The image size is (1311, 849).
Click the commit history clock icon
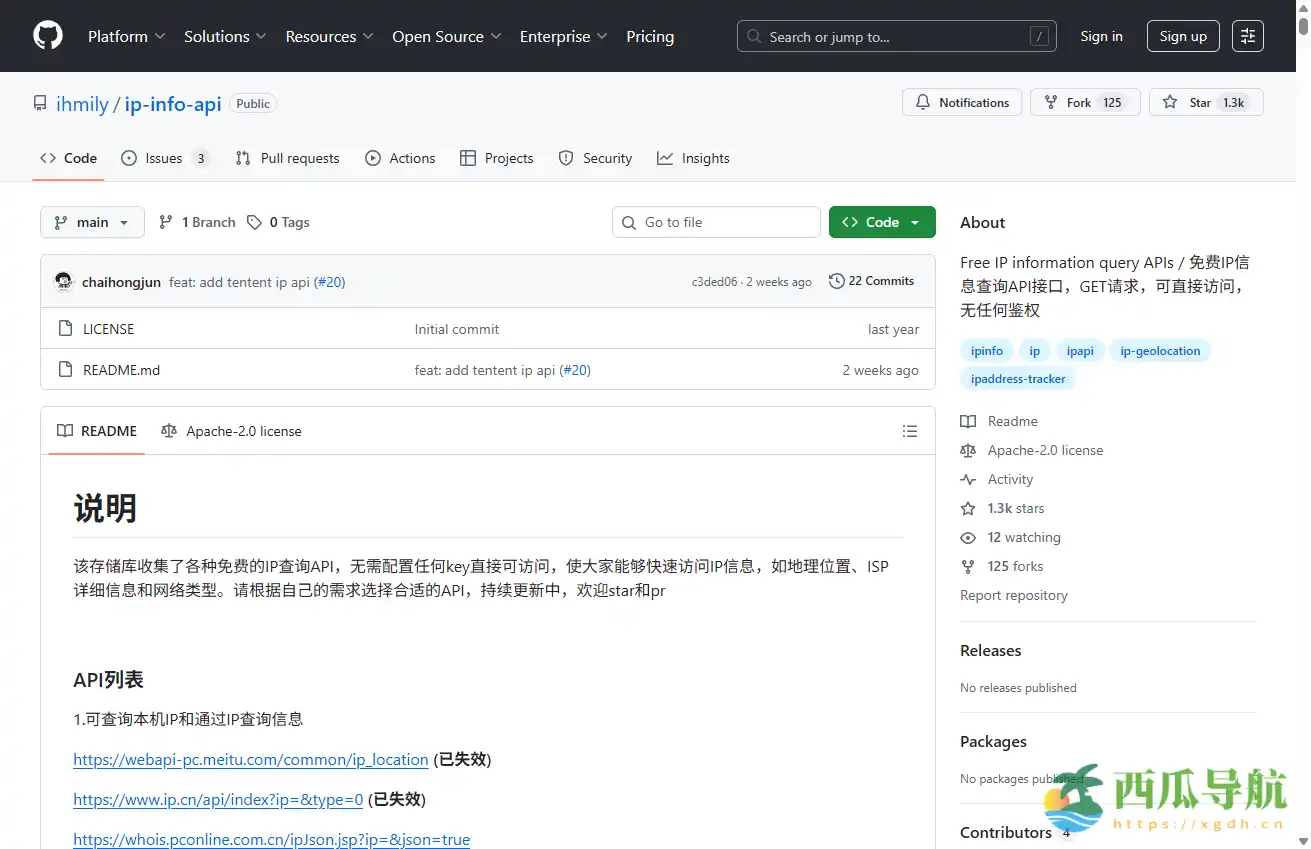[x=837, y=281]
